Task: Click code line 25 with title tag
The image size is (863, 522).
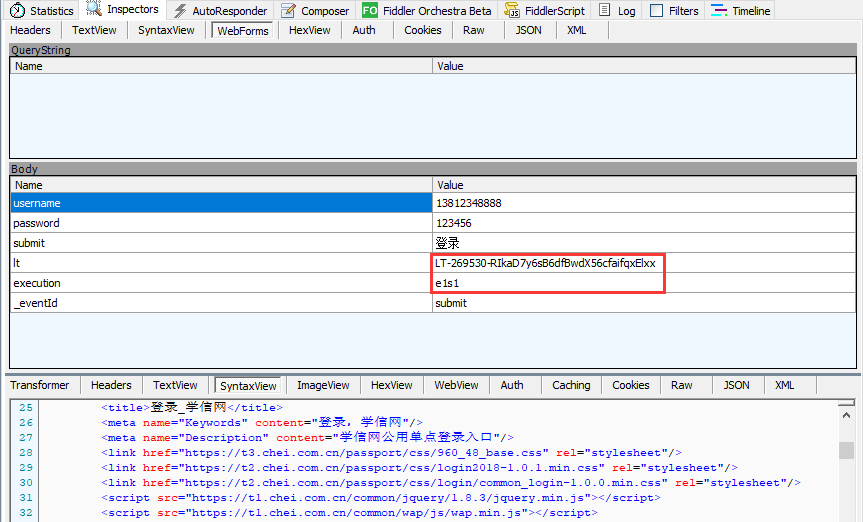Action: click(192, 407)
